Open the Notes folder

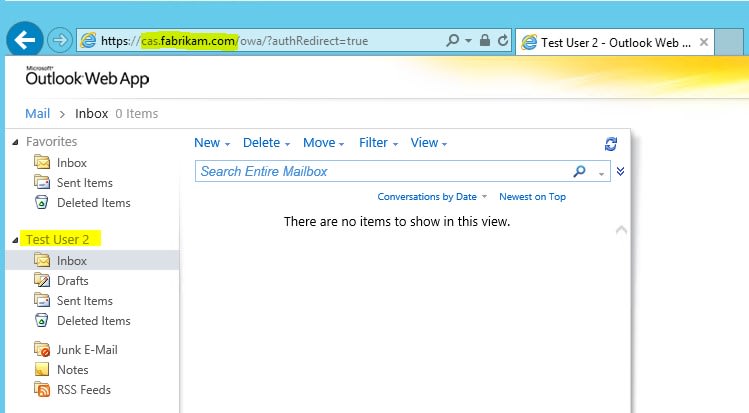(x=73, y=370)
